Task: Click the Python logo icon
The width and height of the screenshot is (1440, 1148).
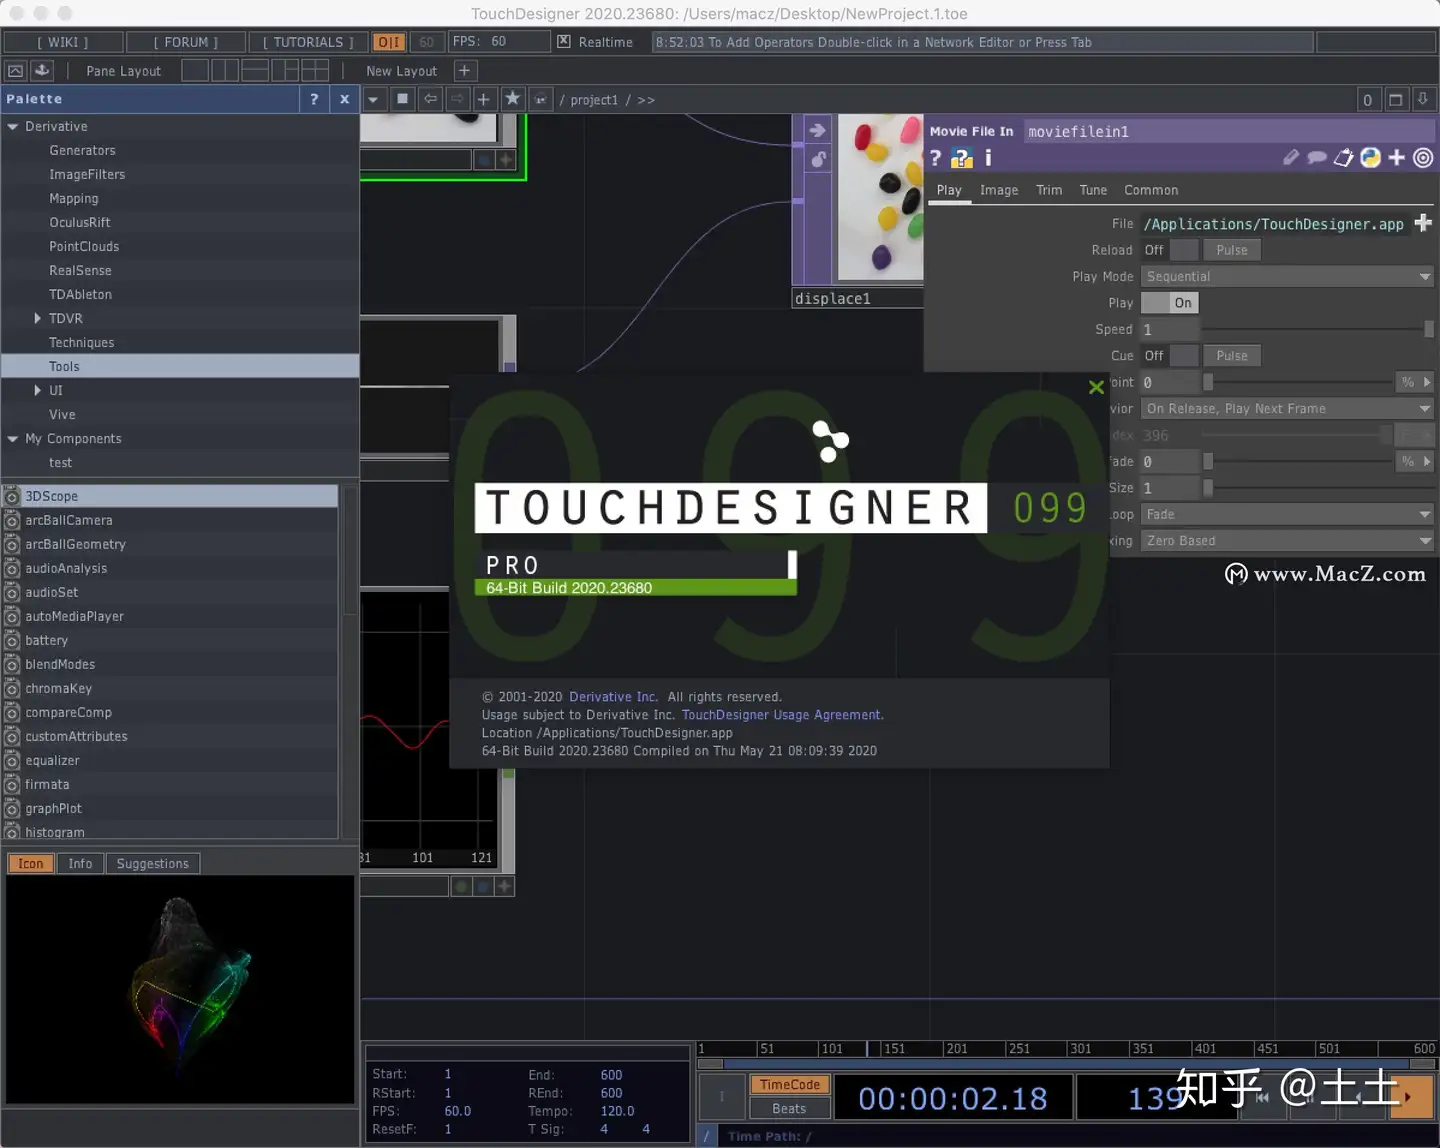Action: 1370,157
